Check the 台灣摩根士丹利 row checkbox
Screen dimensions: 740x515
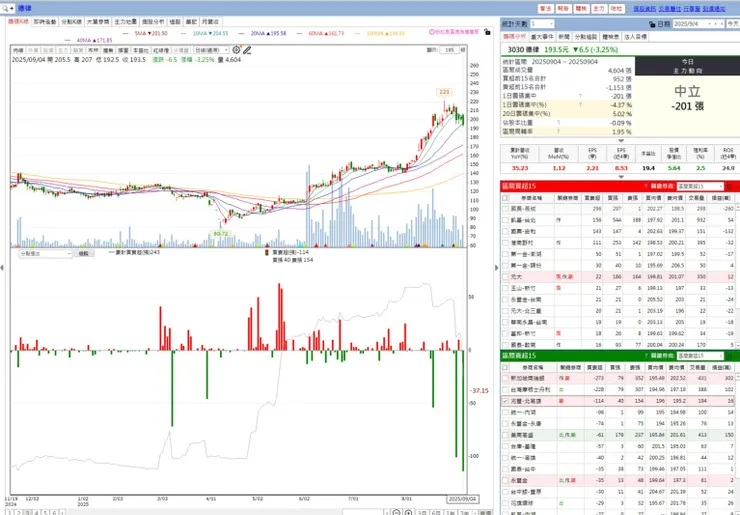(505, 390)
